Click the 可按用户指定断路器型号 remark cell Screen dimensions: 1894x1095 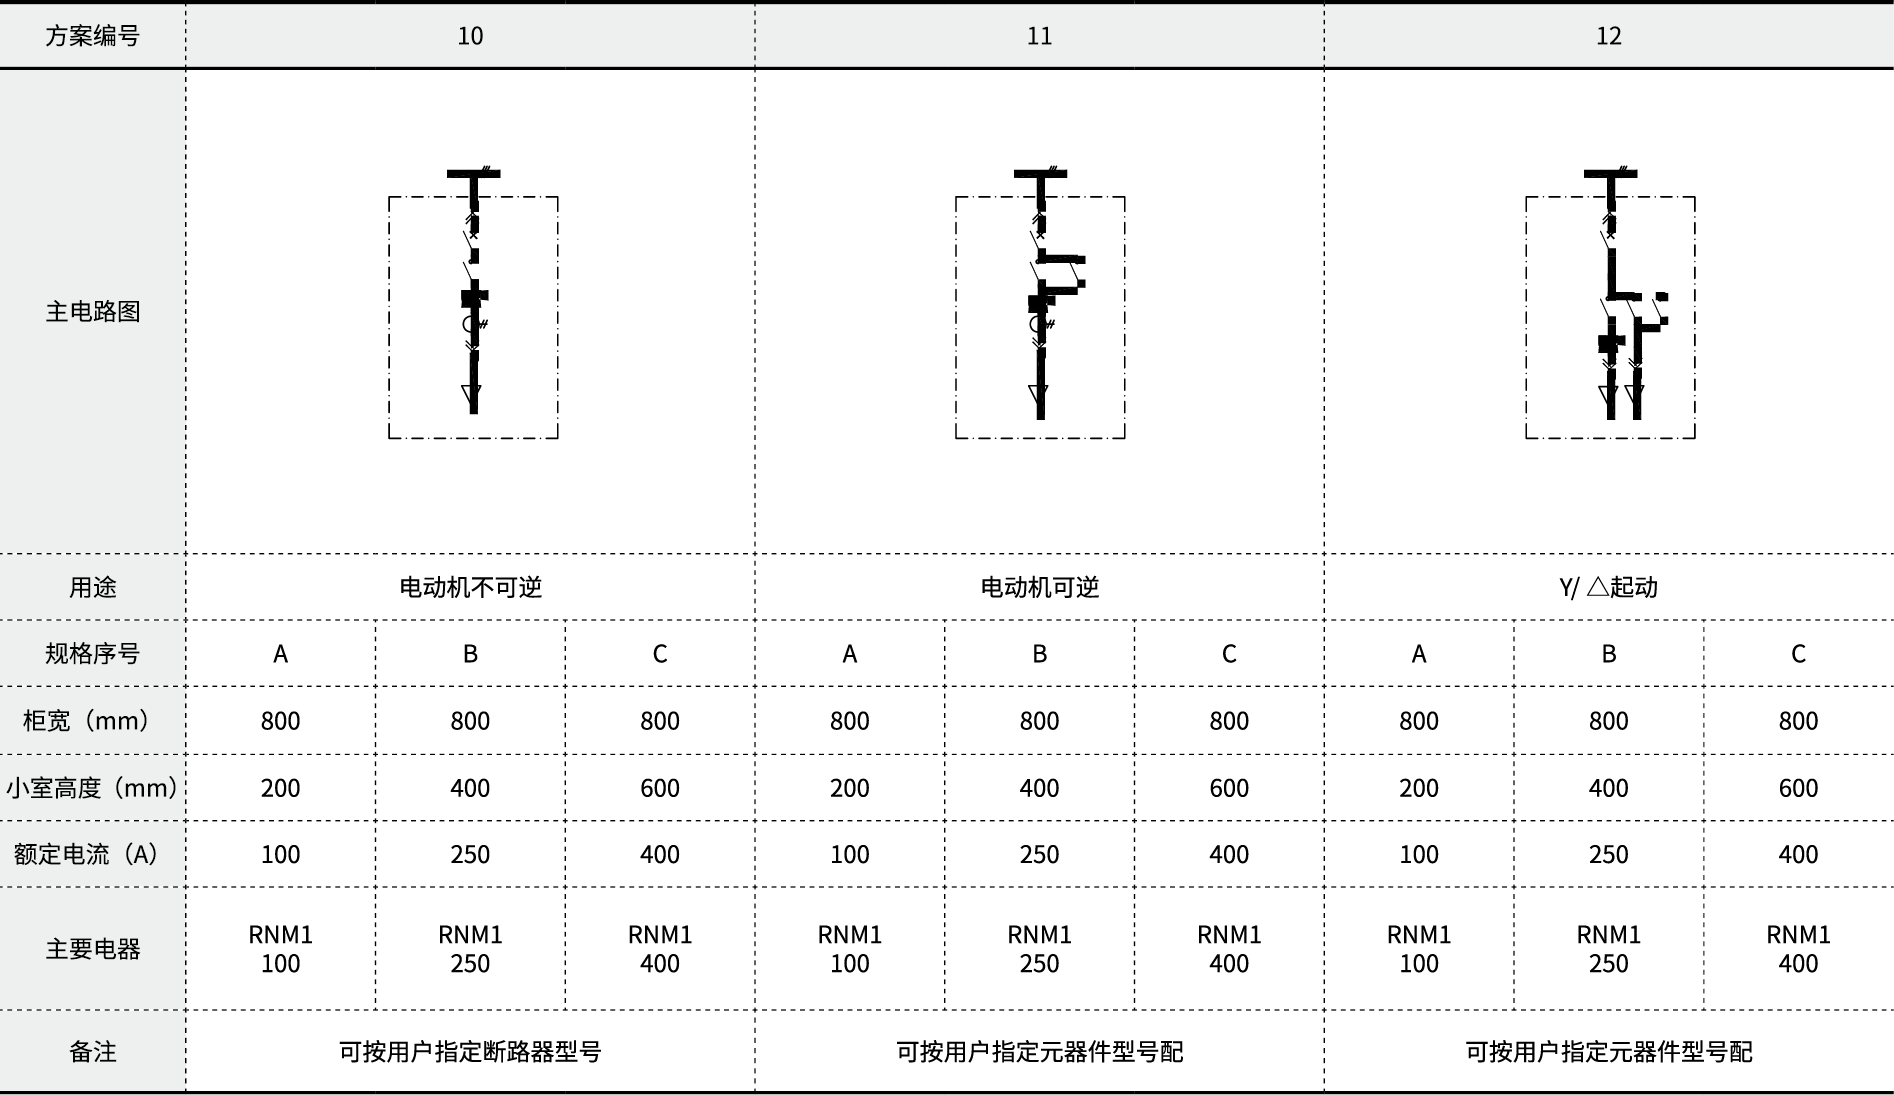pyautogui.click(x=470, y=1052)
